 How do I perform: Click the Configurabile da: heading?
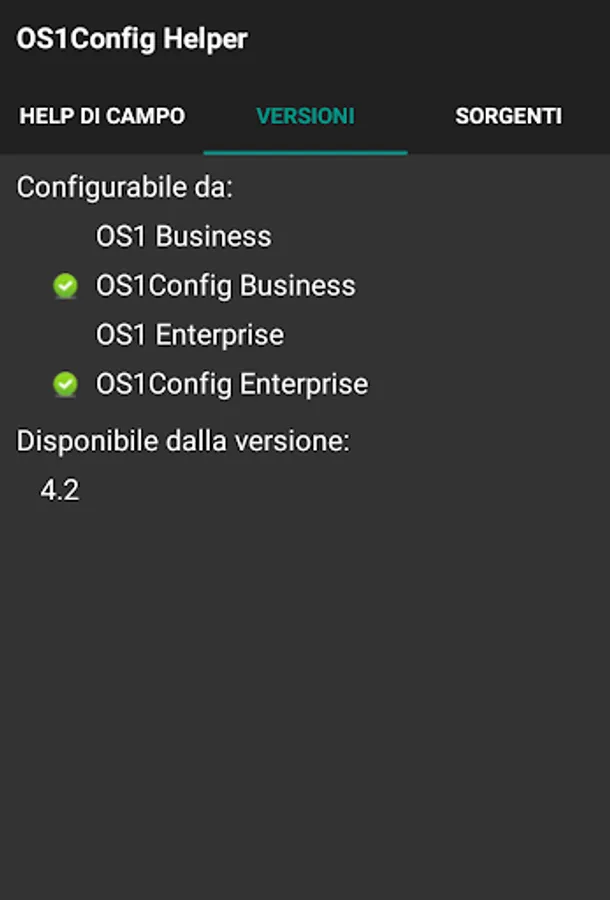point(124,188)
